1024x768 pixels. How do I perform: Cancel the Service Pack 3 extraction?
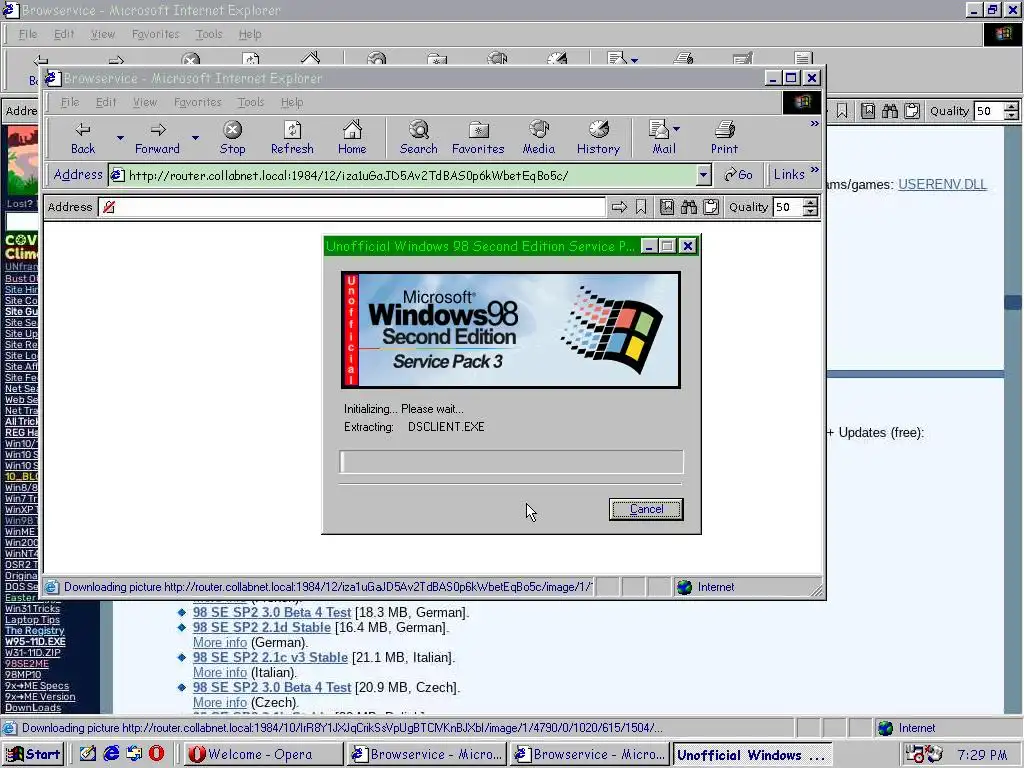[646, 509]
